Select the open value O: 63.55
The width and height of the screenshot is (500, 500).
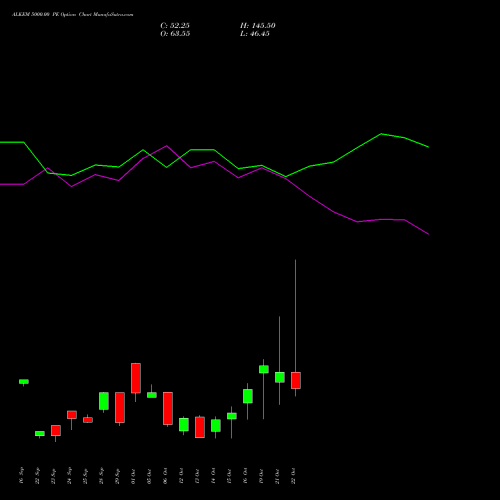click(175, 34)
